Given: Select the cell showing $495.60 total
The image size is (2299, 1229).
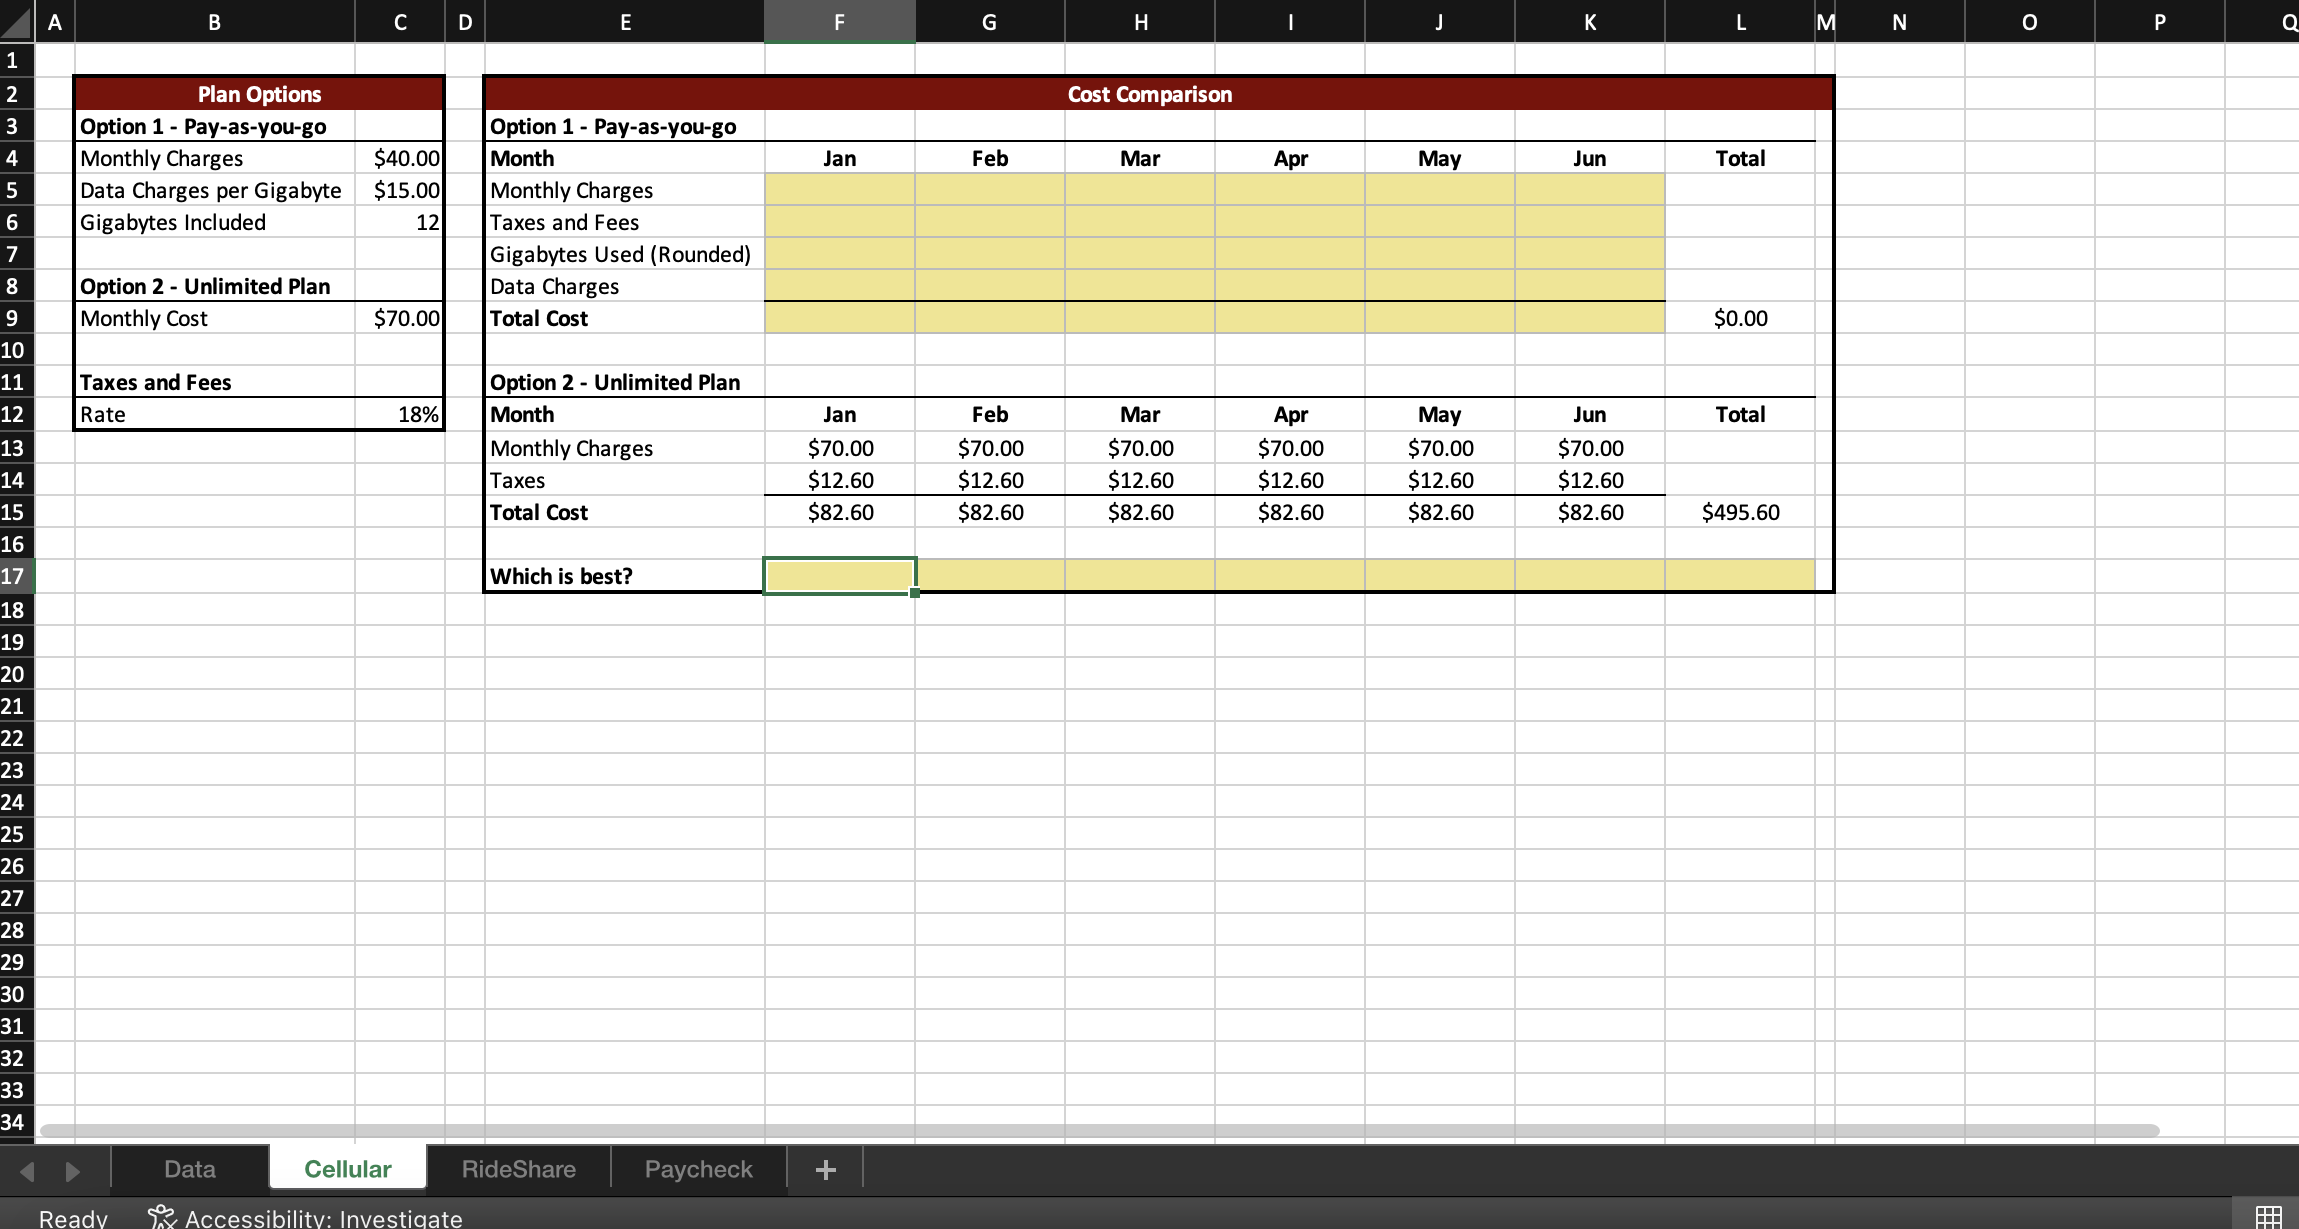Looking at the screenshot, I should [x=1739, y=511].
